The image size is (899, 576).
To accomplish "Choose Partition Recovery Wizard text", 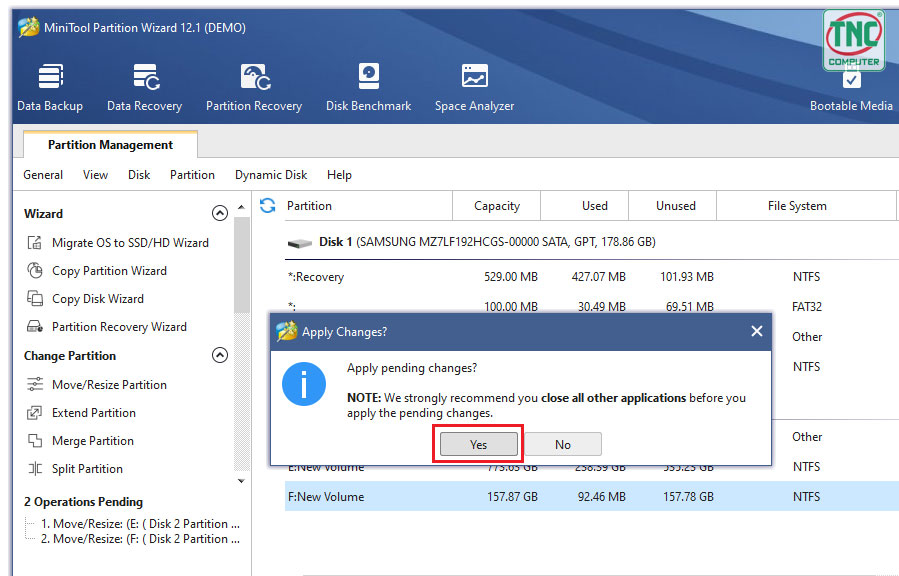I will tap(119, 327).
